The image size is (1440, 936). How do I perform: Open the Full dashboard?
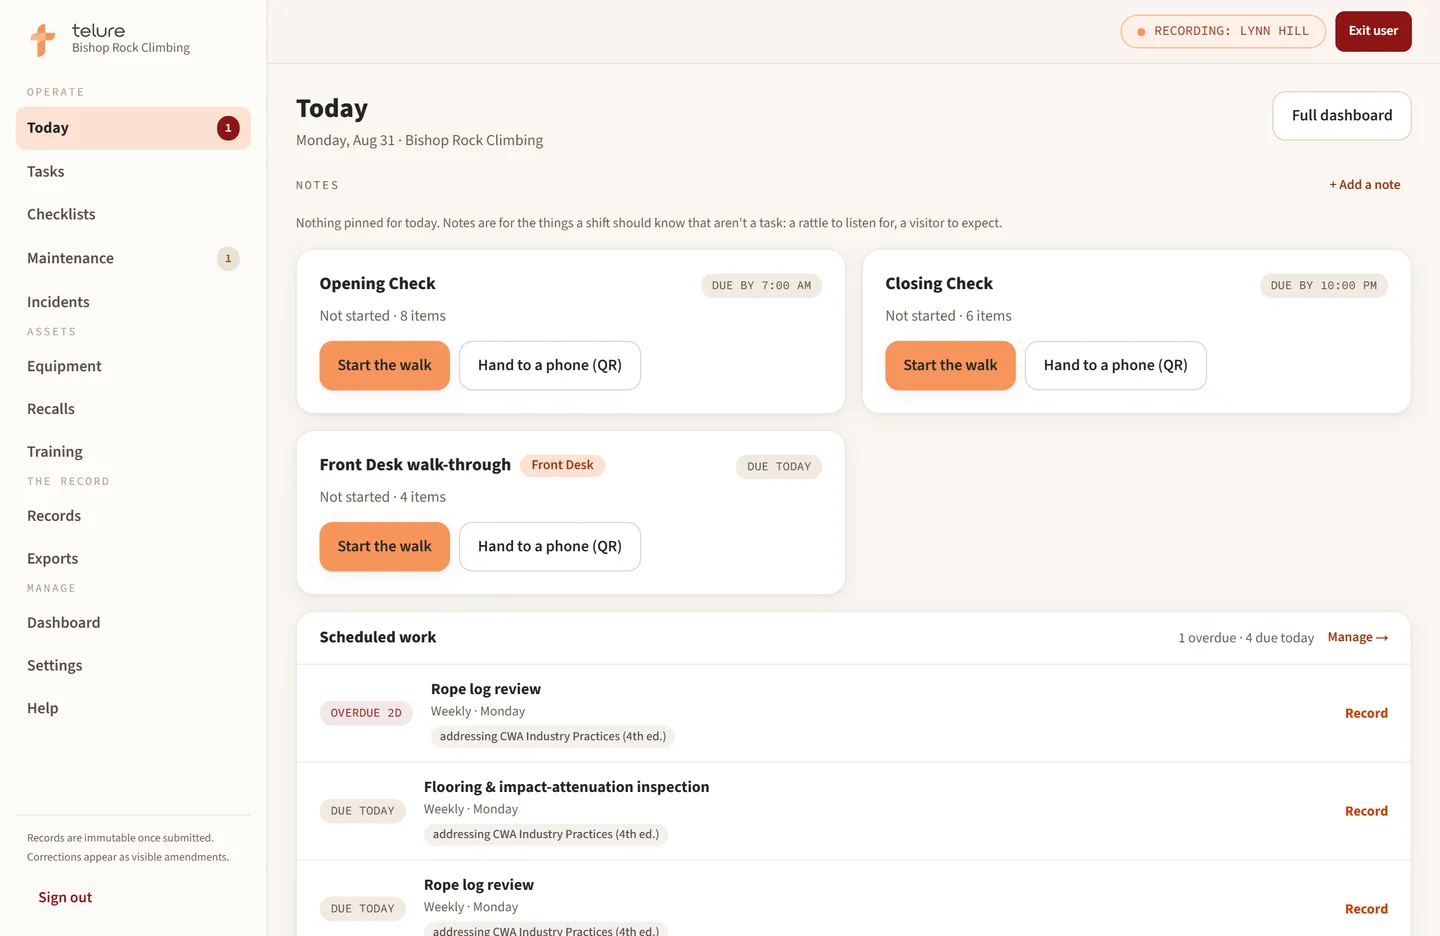tap(1342, 116)
